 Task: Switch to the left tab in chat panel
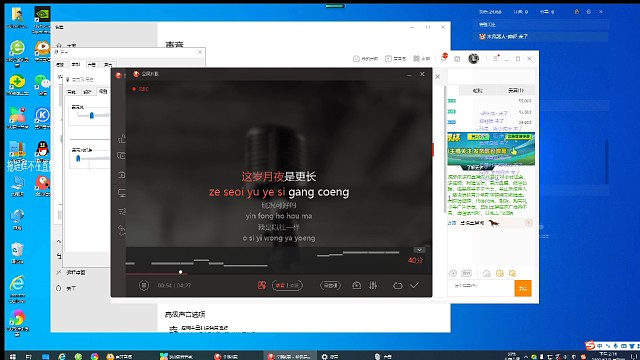coord(477,90)
